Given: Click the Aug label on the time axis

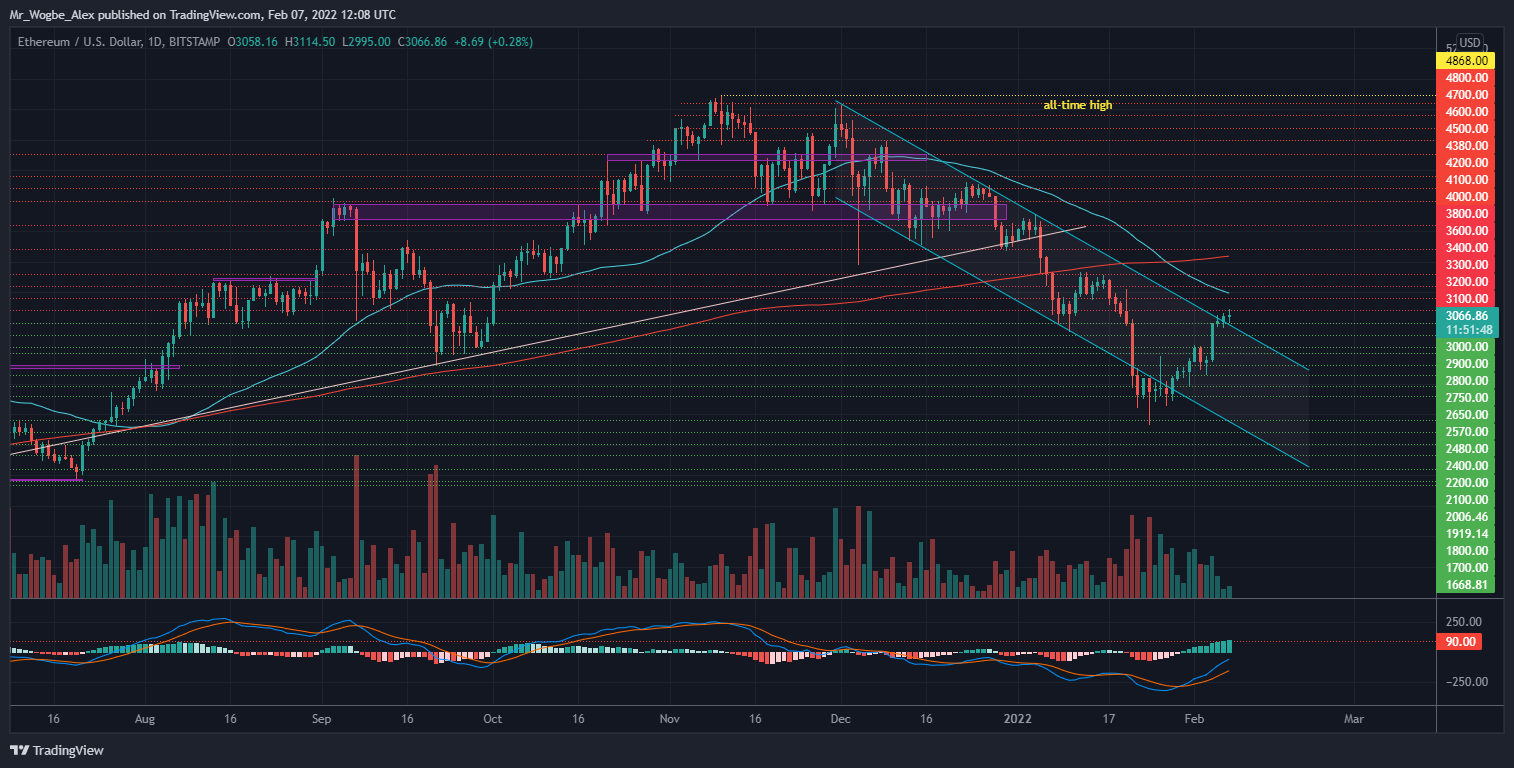Looking at the screenshot, I should click(x=145, y=718).
